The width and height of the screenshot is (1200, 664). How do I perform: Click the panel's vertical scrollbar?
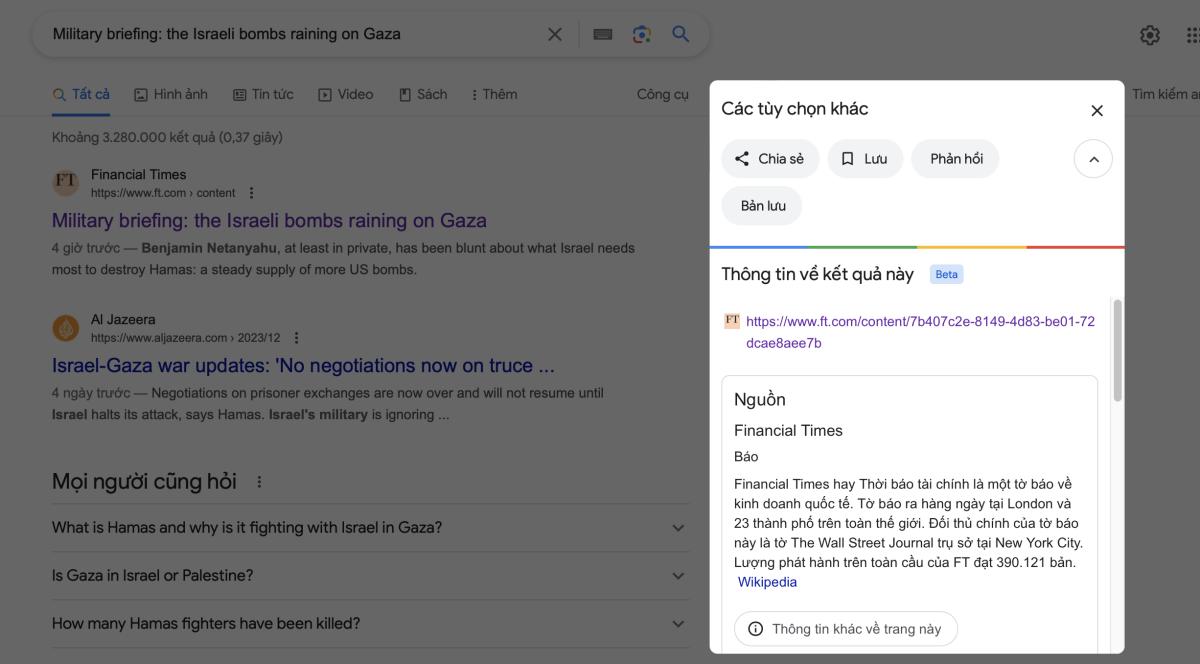1117,350
